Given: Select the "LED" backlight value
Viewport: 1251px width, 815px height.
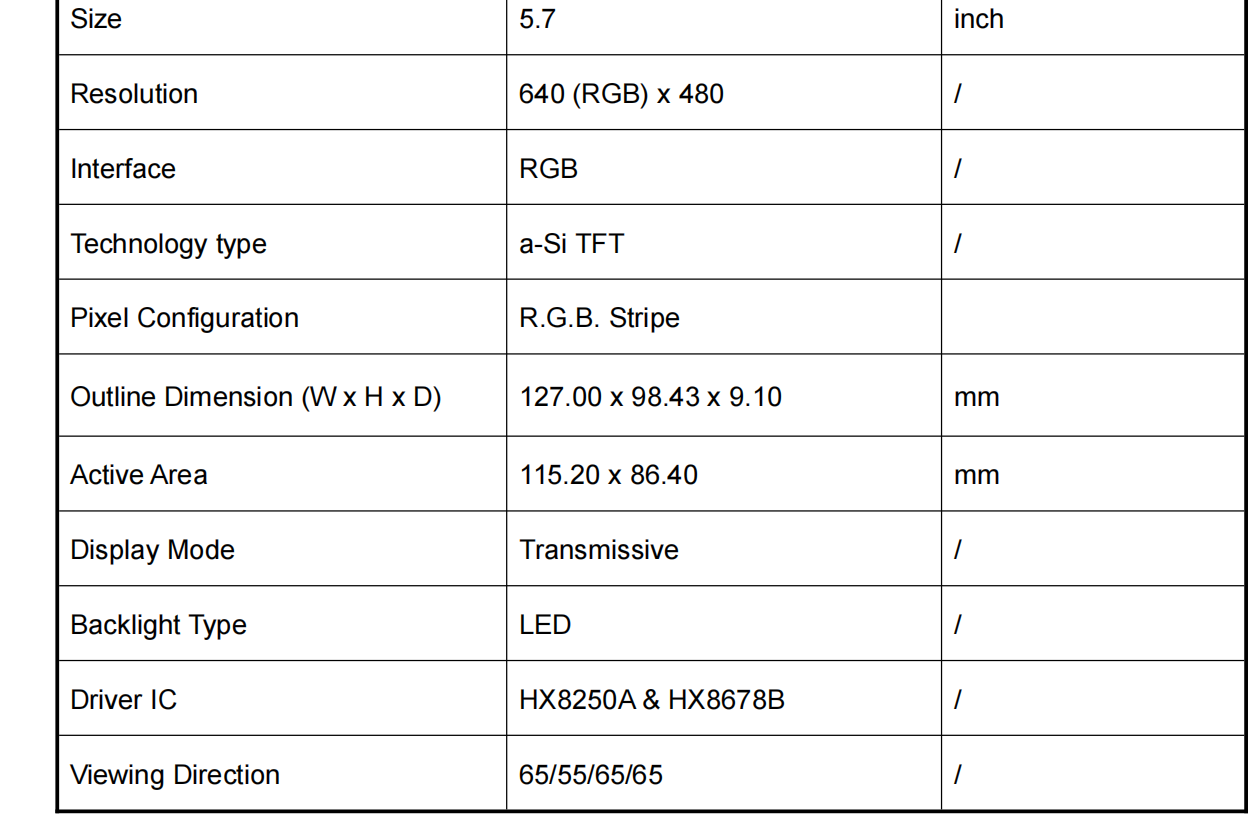Looking at the screenshot, I should tap(545, 625).
